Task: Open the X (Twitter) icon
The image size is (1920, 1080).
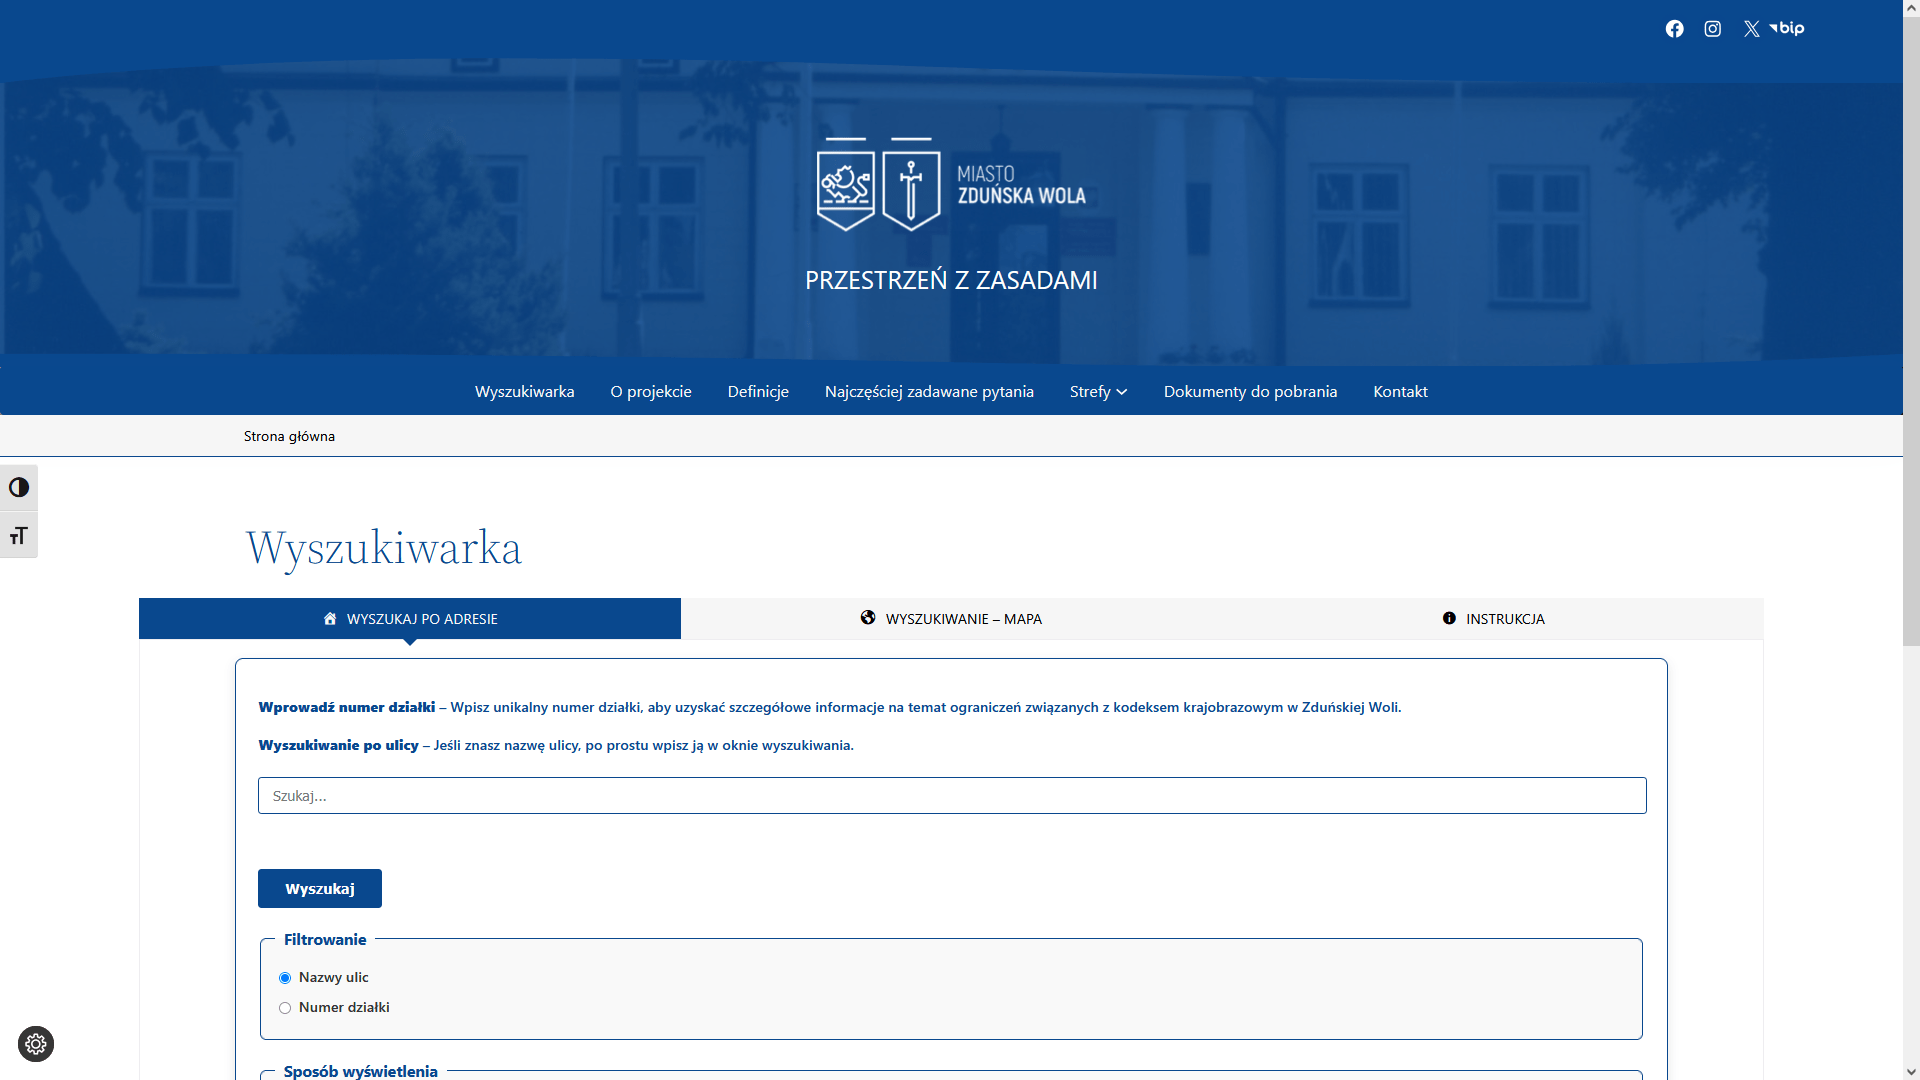Action: 1751,29
